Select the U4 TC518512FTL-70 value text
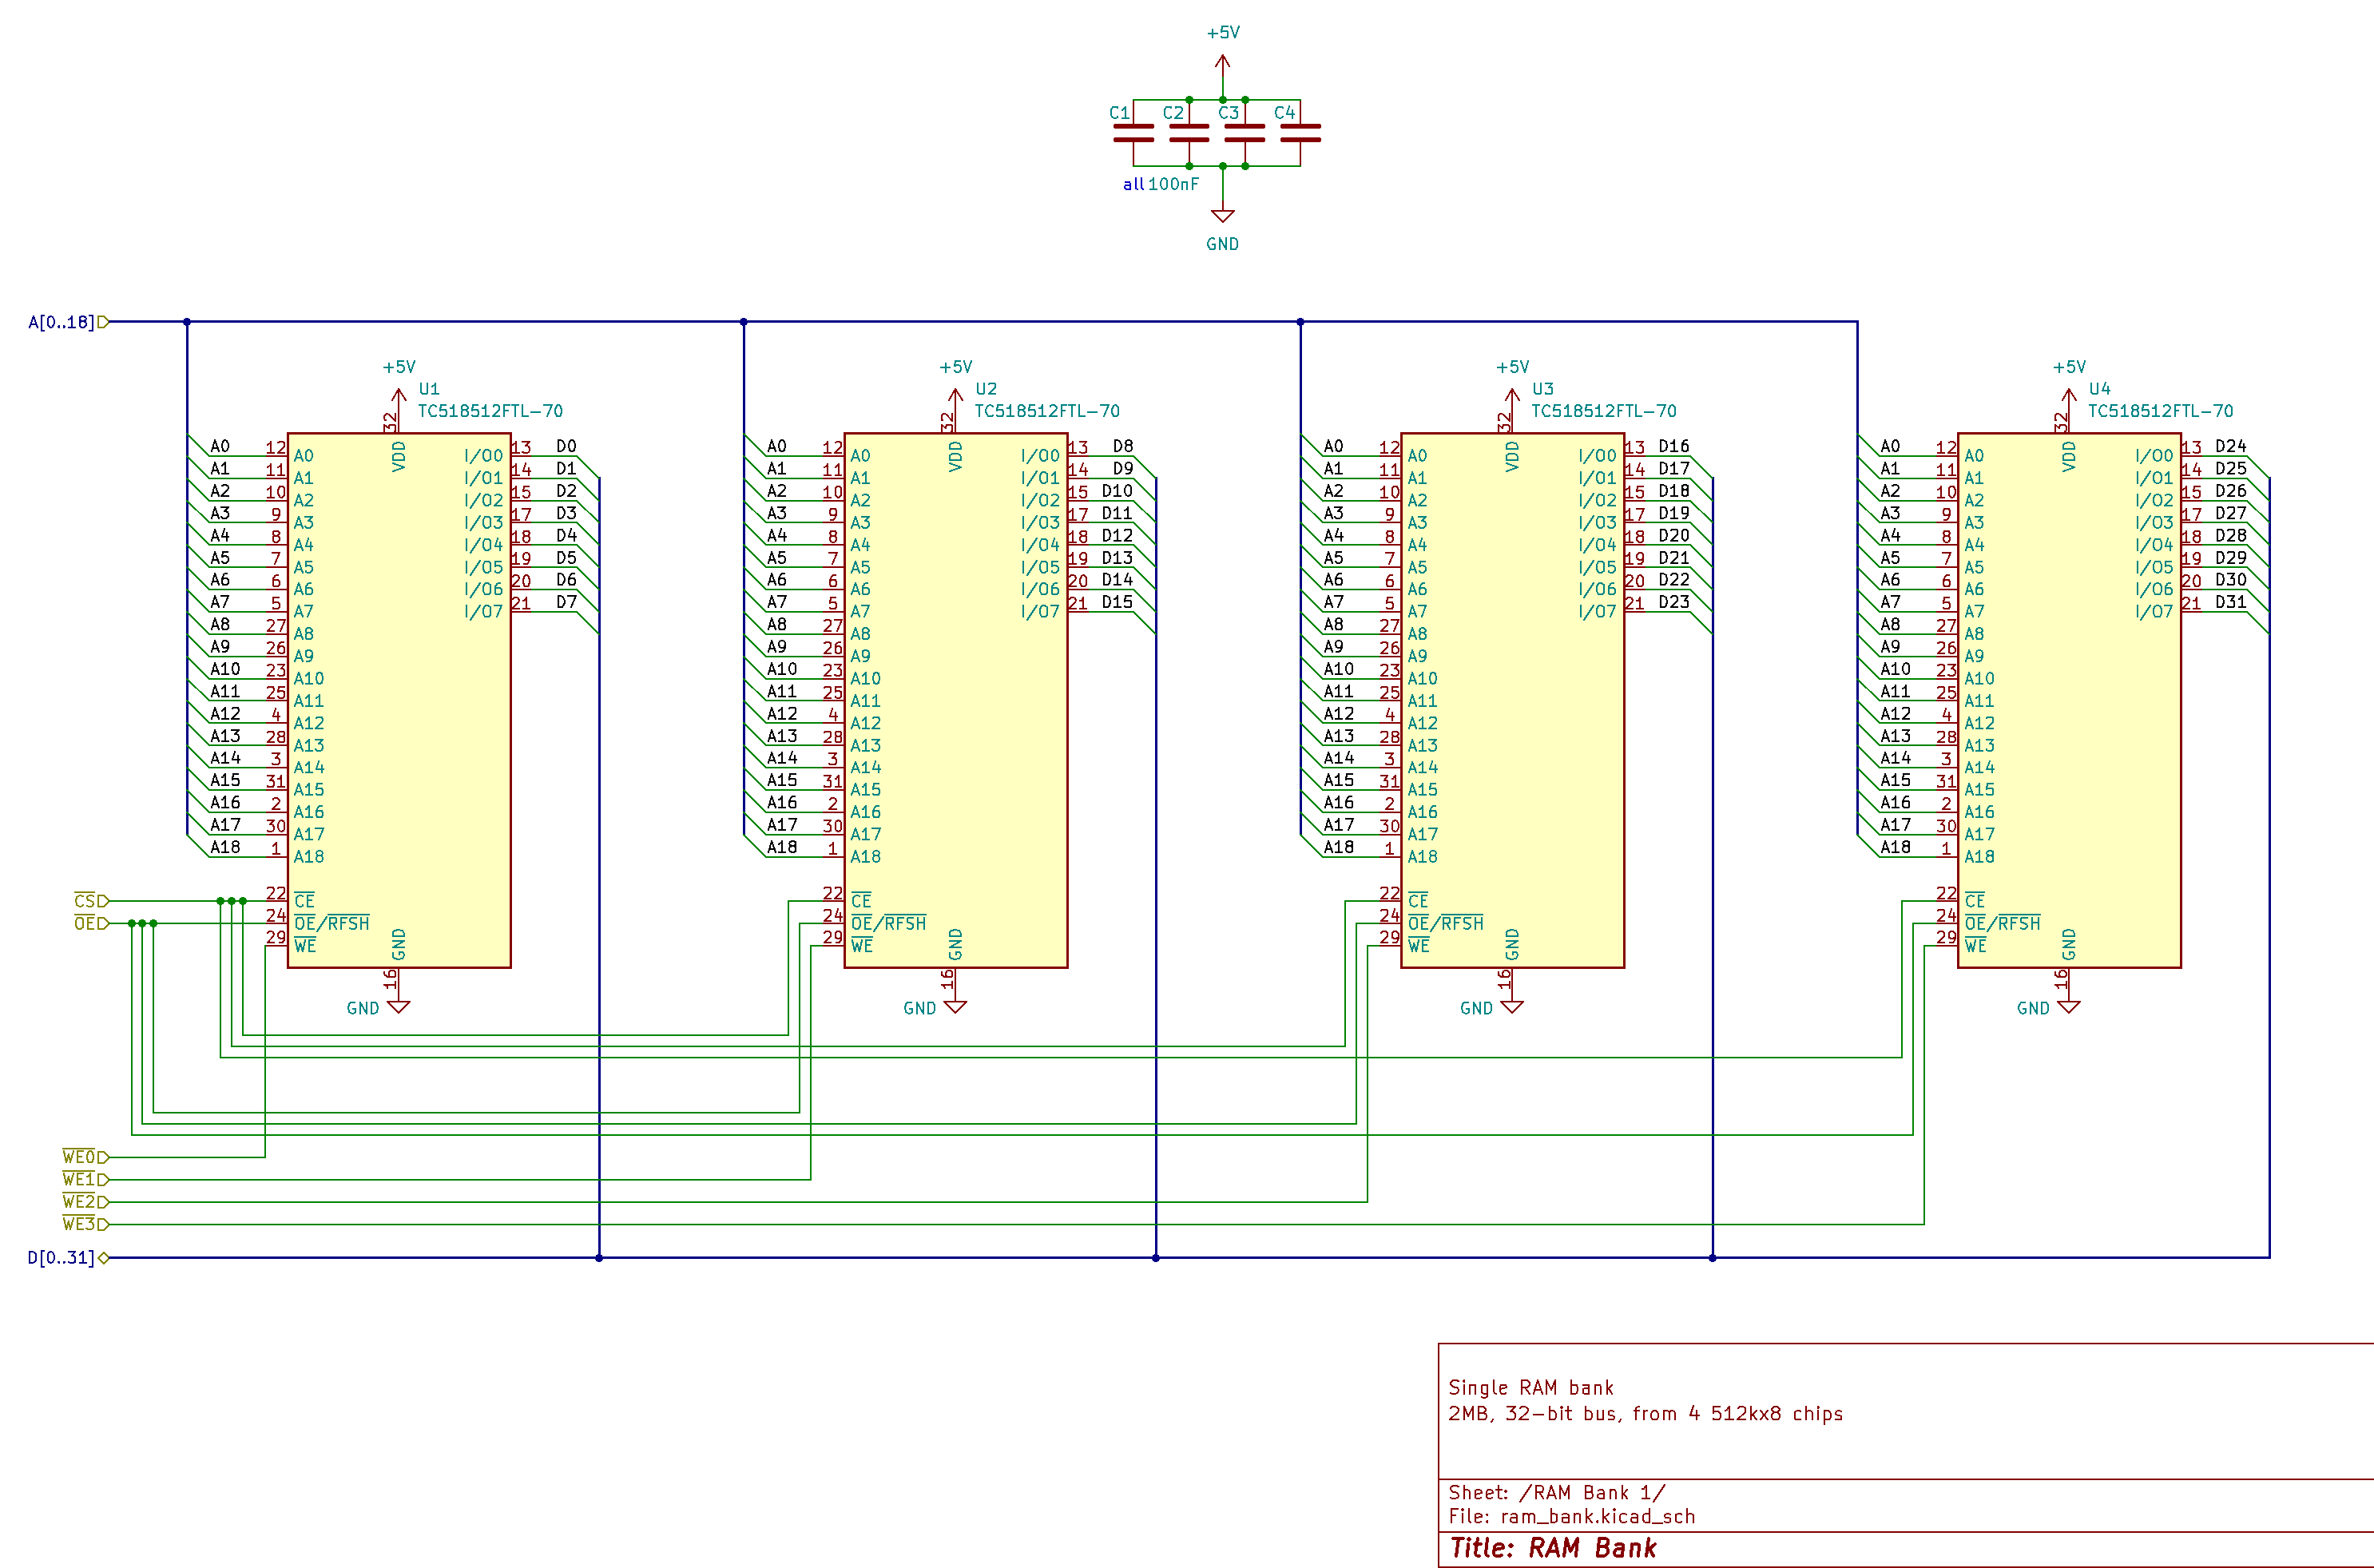2374x1568 pixels. point(2160,411)
